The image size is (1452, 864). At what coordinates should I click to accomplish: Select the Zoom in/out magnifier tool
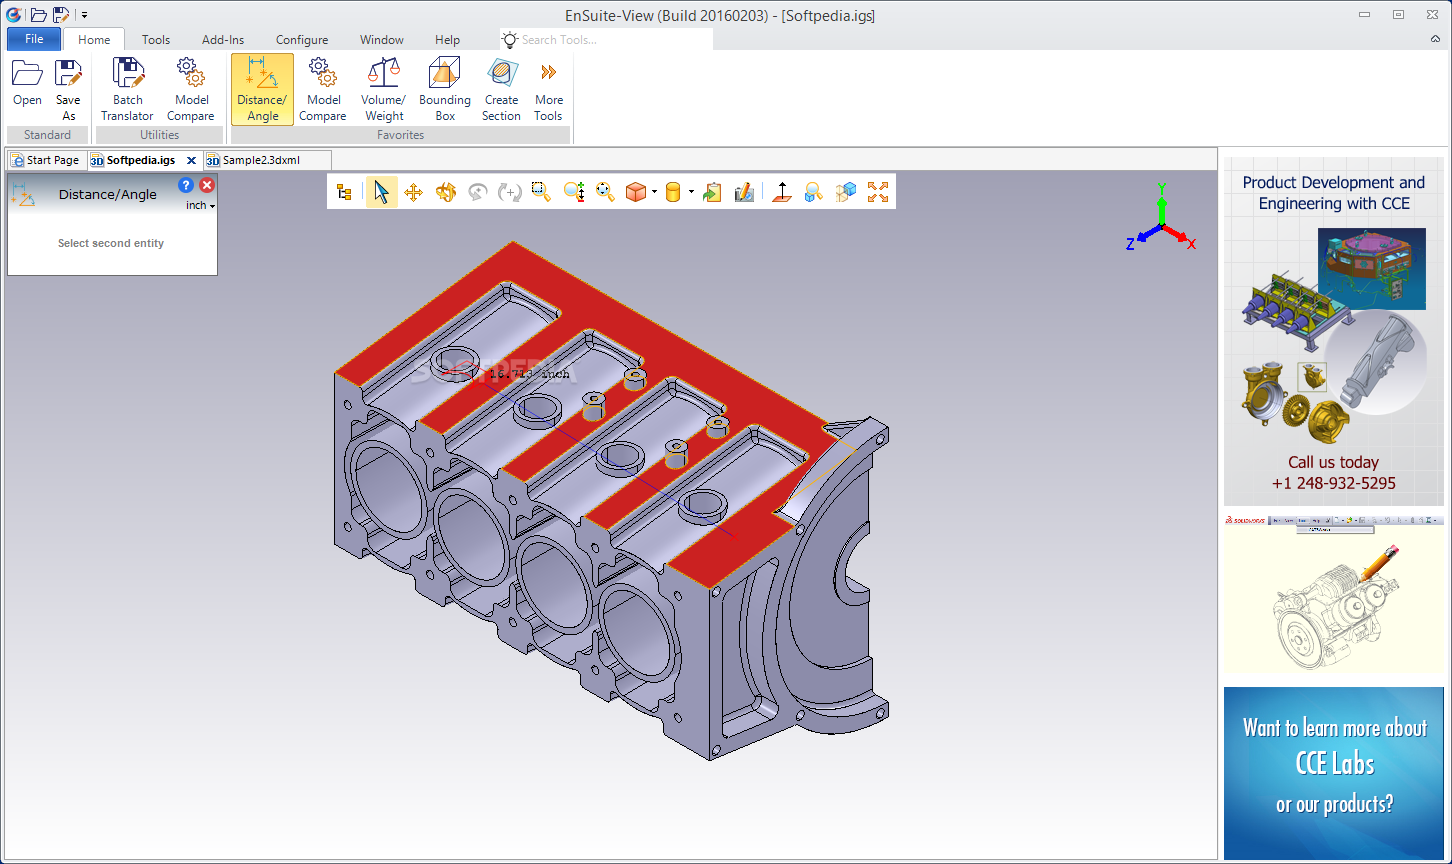pyautogui.click(x=574, y=192)
